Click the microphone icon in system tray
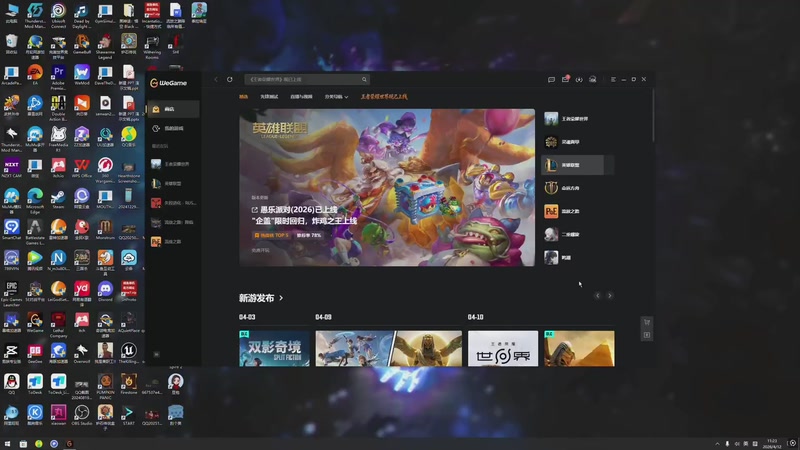Viewport: 800px width, 450px height. pyautogui.click(x=727, y=444)
